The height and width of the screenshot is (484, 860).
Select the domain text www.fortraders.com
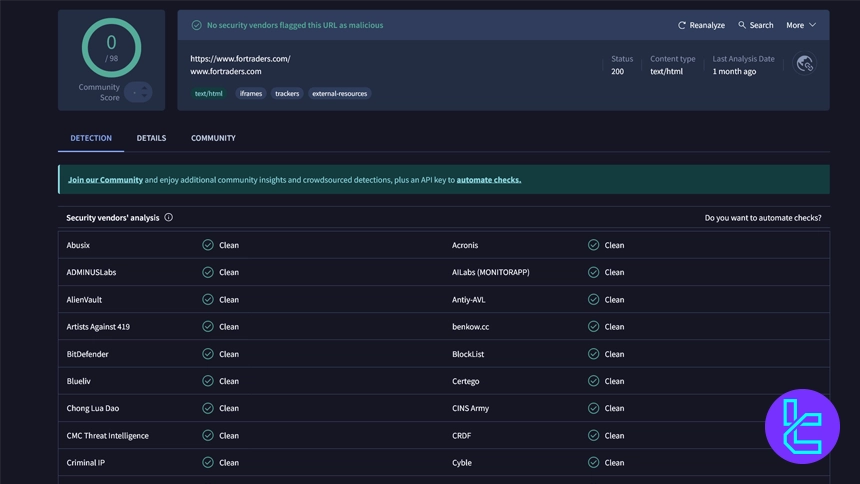pyautogui.click(x=225, y=71)
